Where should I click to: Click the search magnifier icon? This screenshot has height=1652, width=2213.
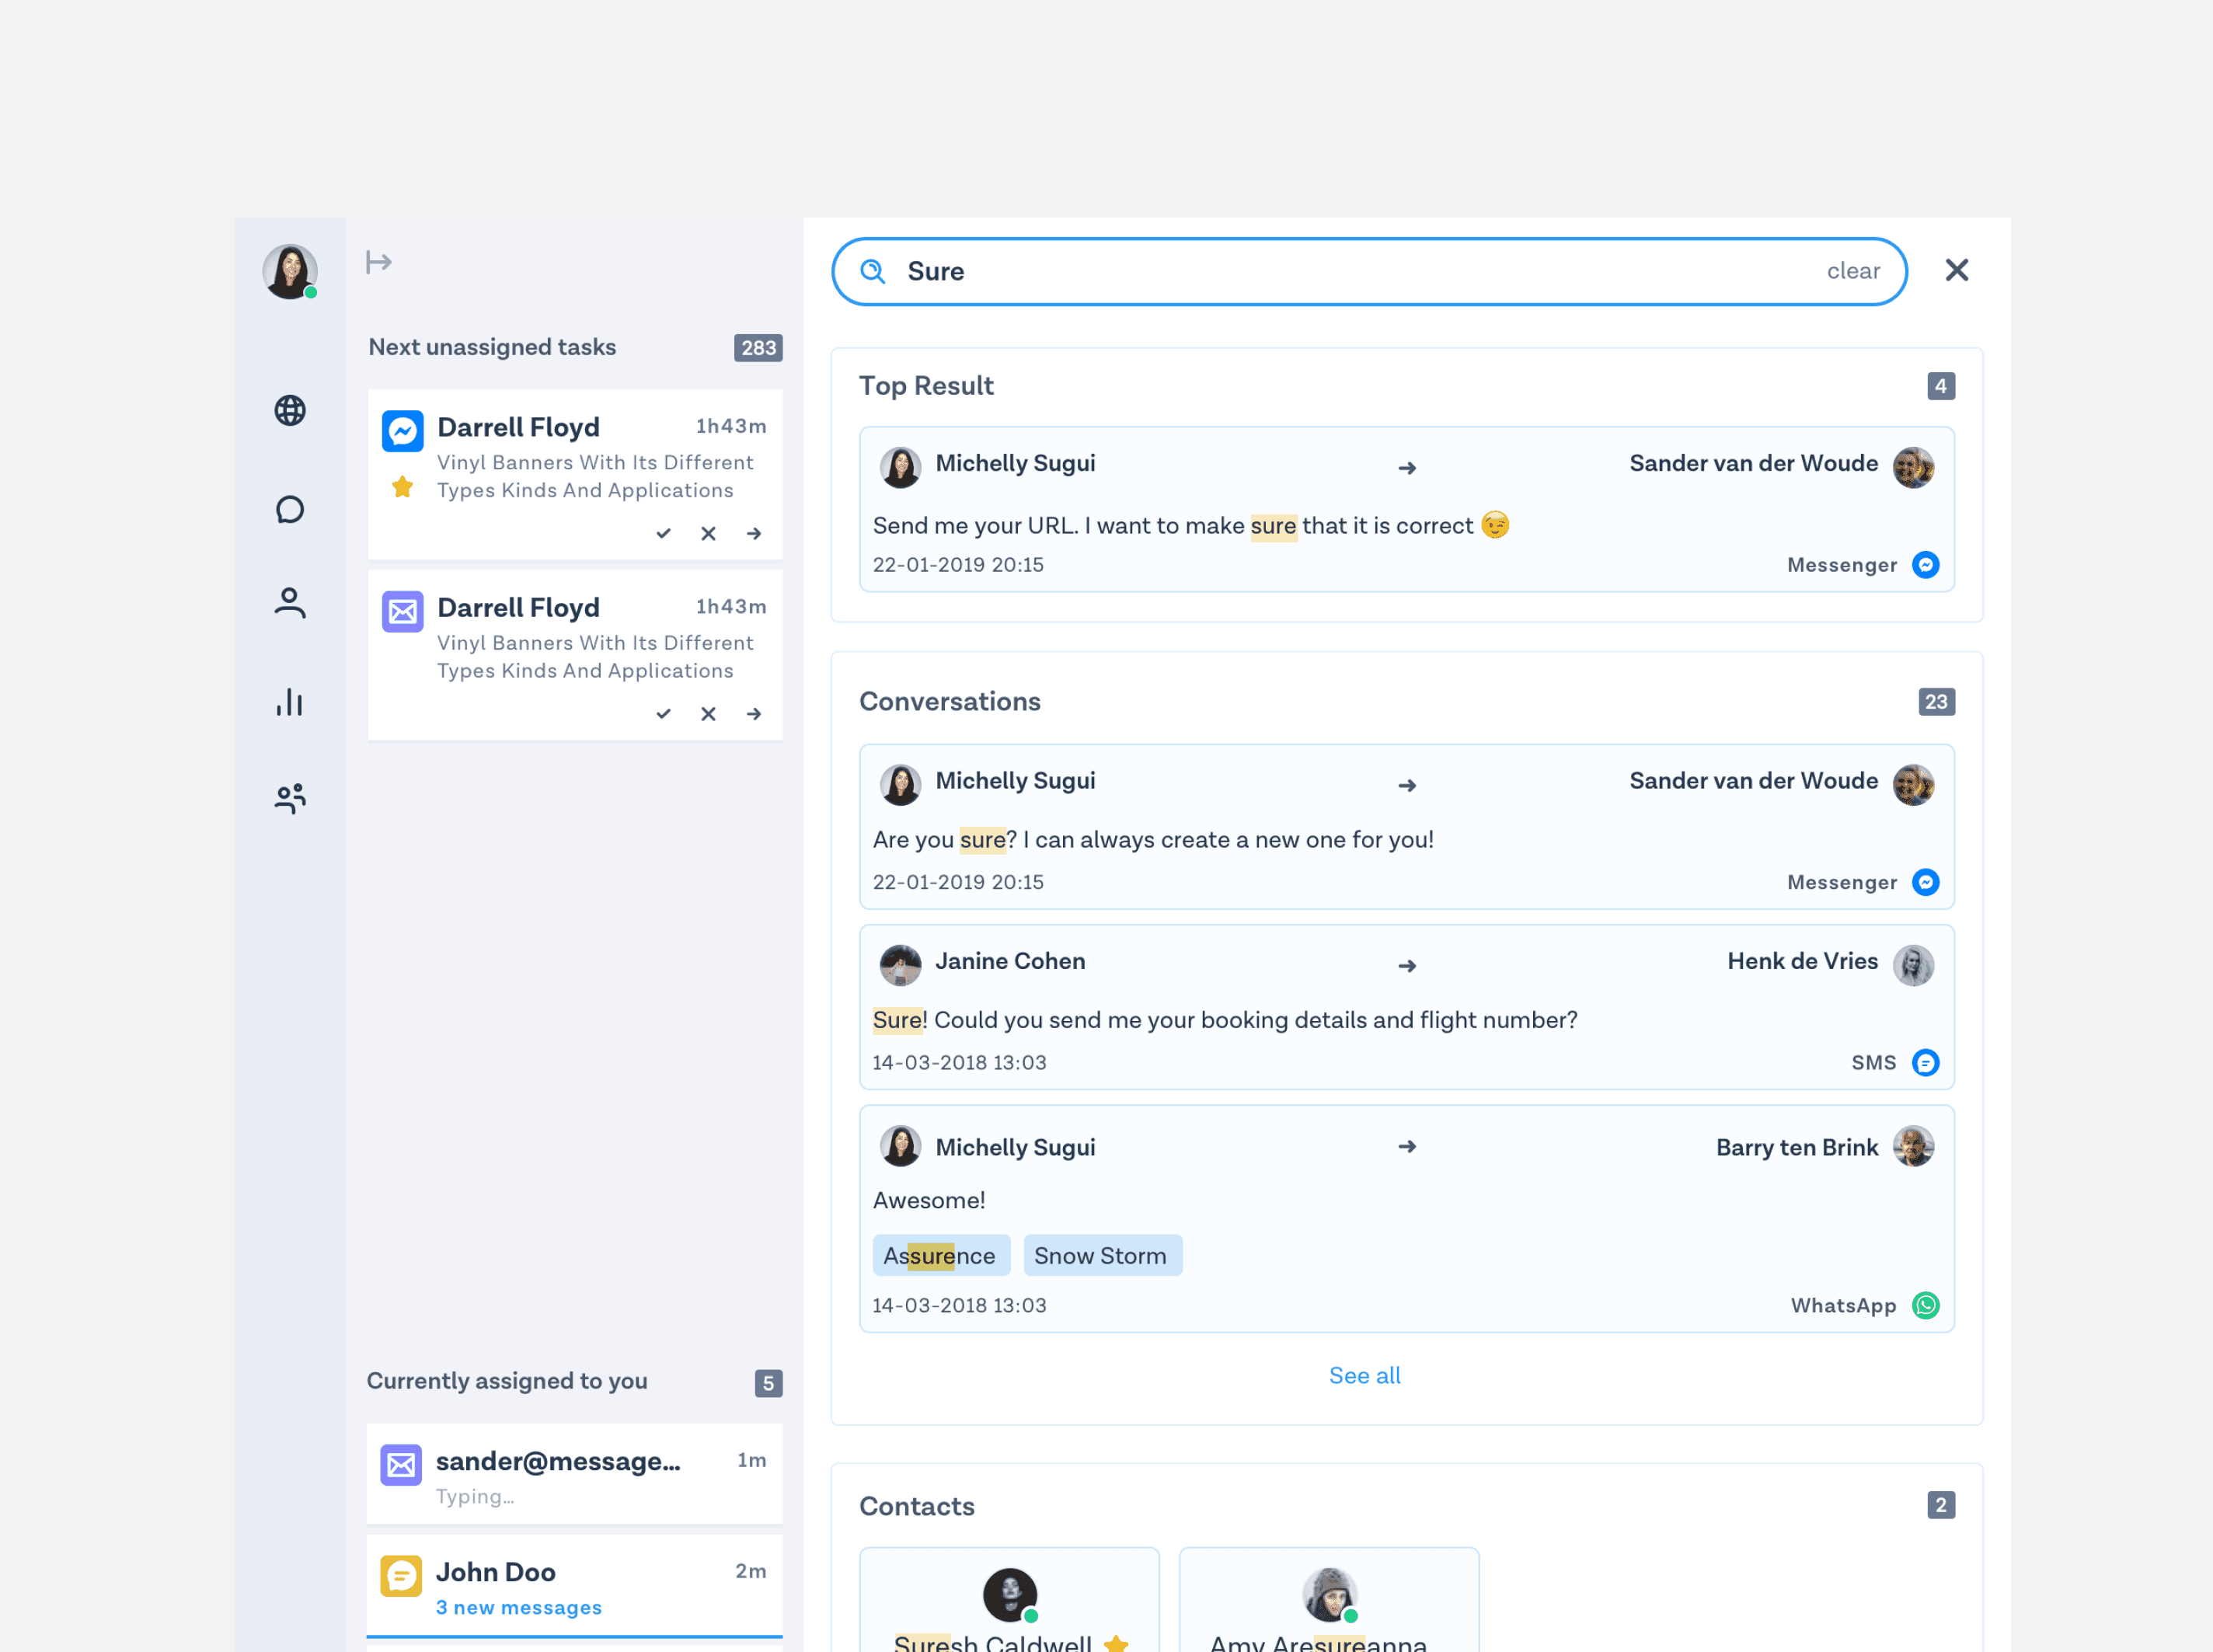pyautogui.click(x=873, y=271)
